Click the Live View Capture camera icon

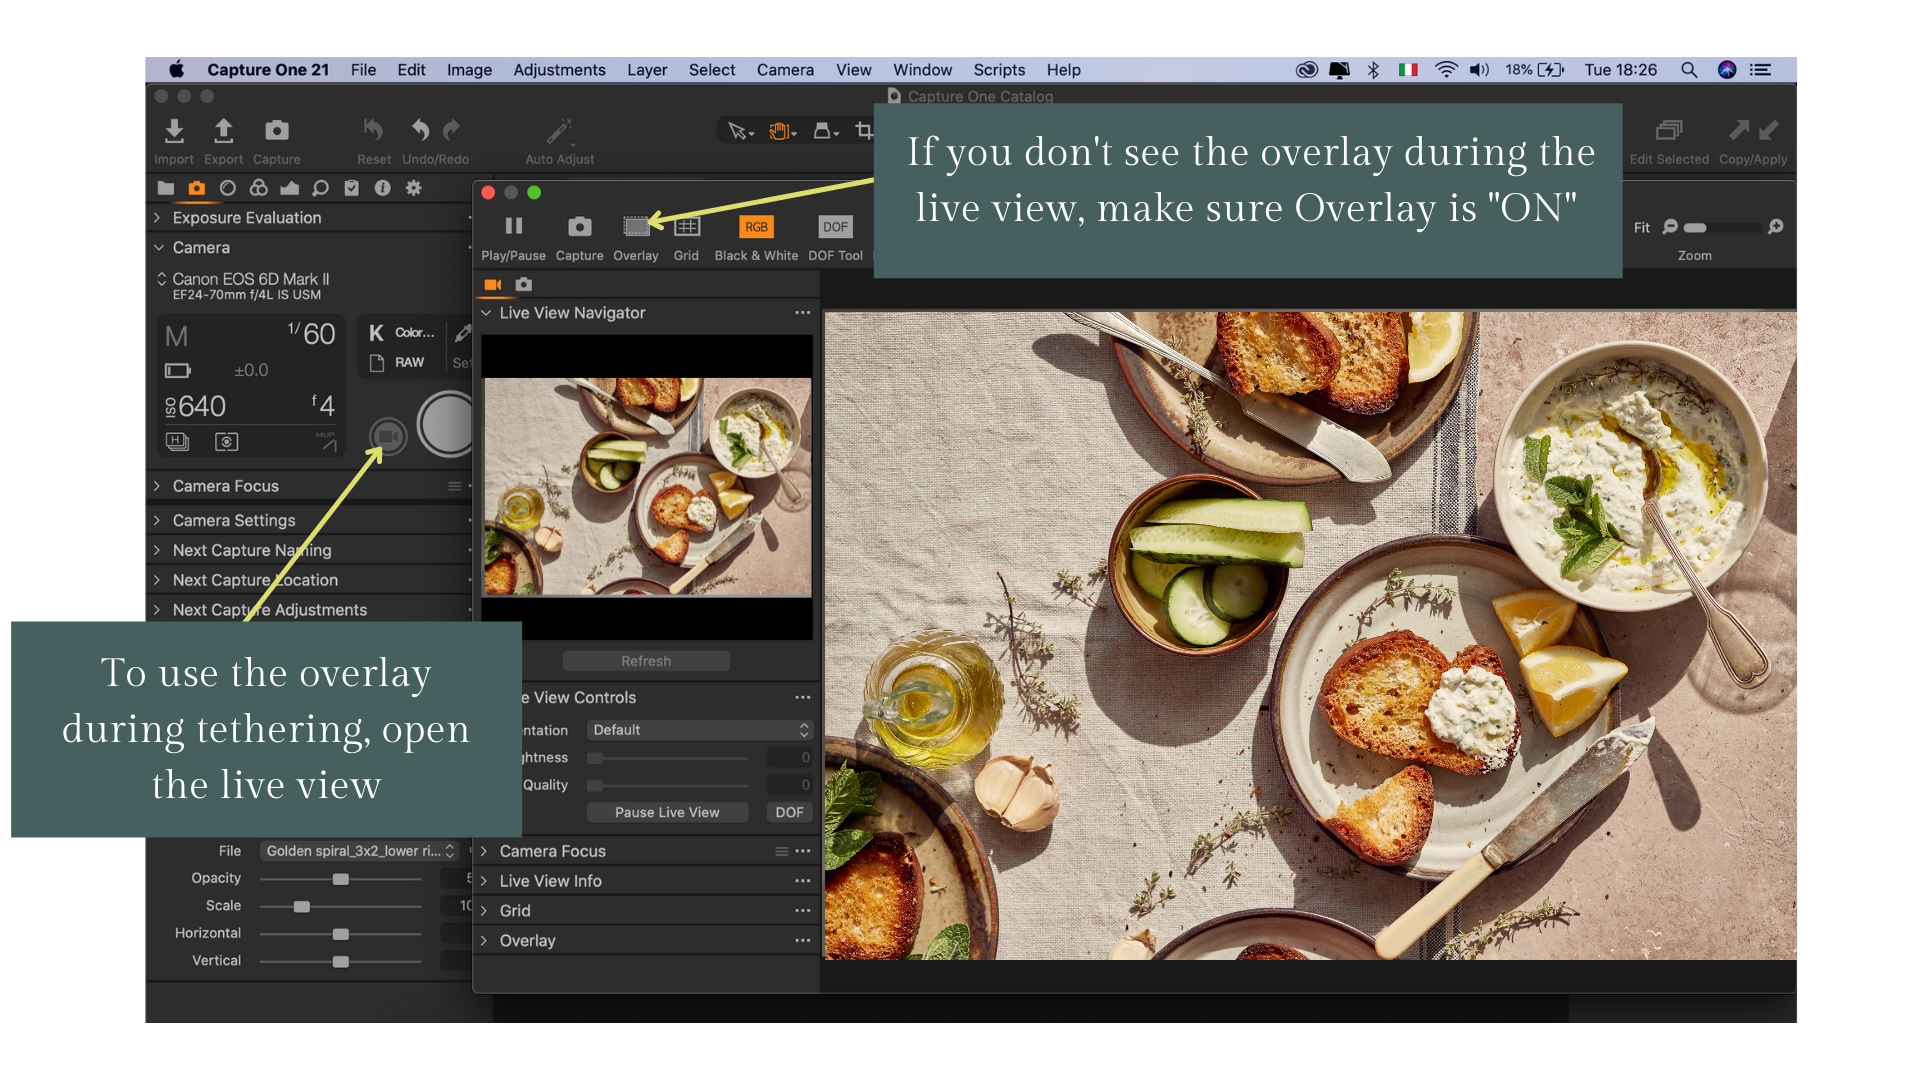click(579, 227)
